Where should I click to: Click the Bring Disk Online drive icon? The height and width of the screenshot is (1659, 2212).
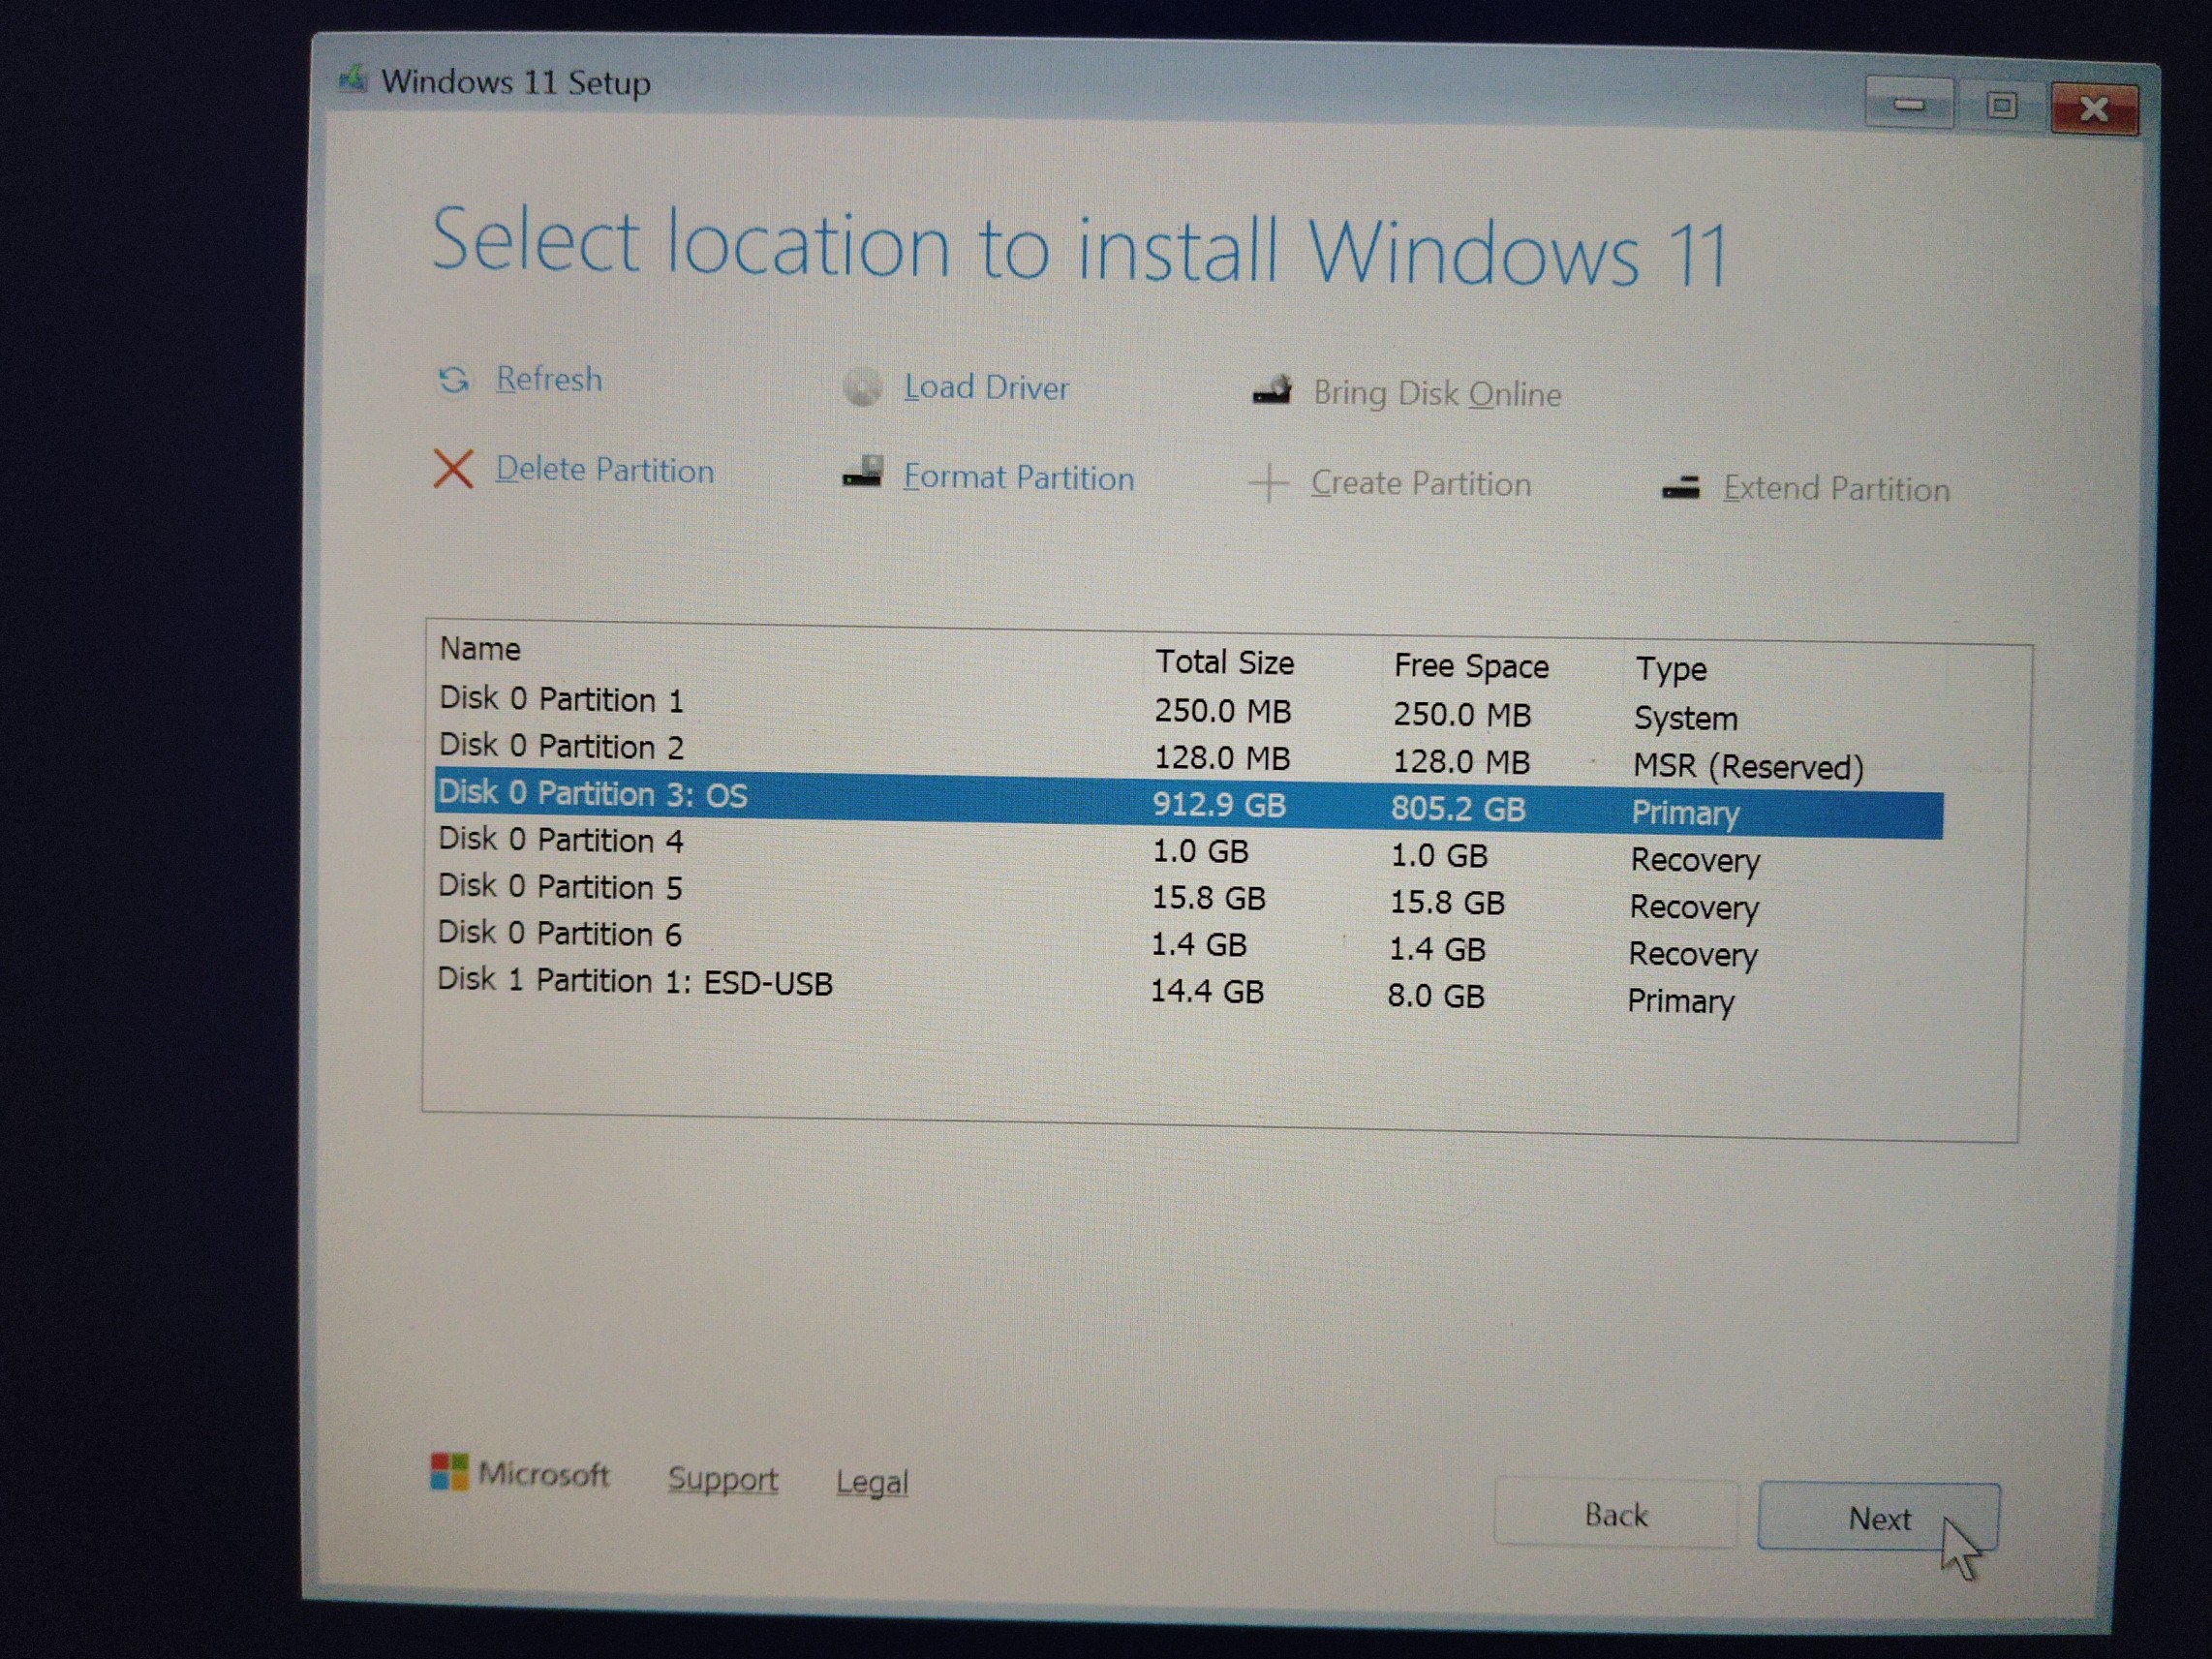pos(1272,390)
